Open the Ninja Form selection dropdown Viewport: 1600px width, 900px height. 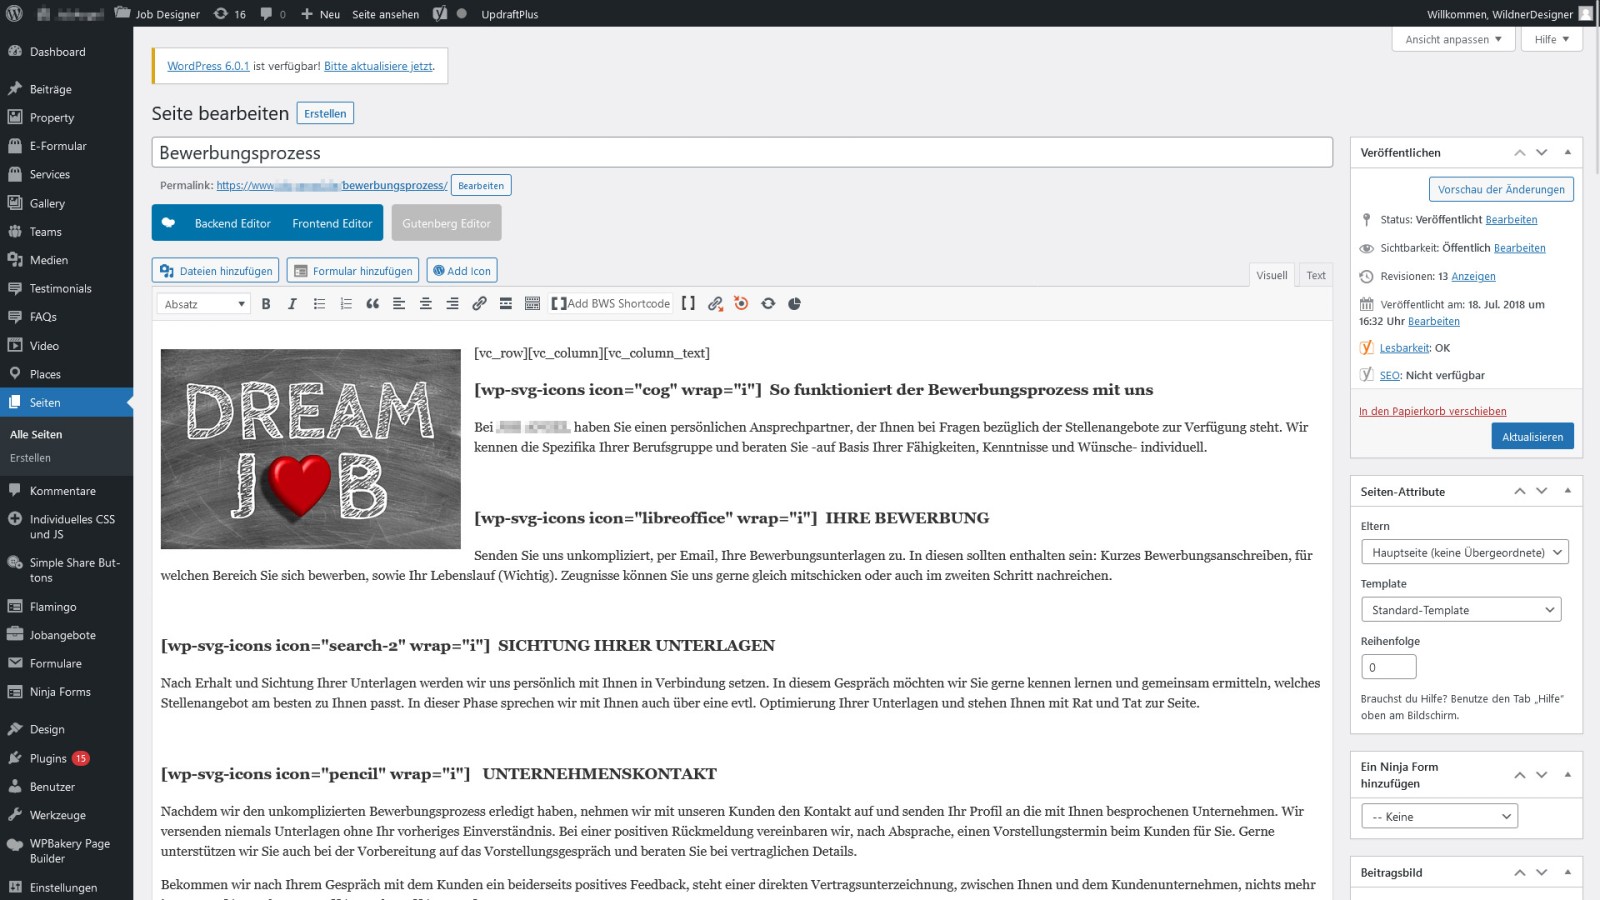[x=1438, y=816]
